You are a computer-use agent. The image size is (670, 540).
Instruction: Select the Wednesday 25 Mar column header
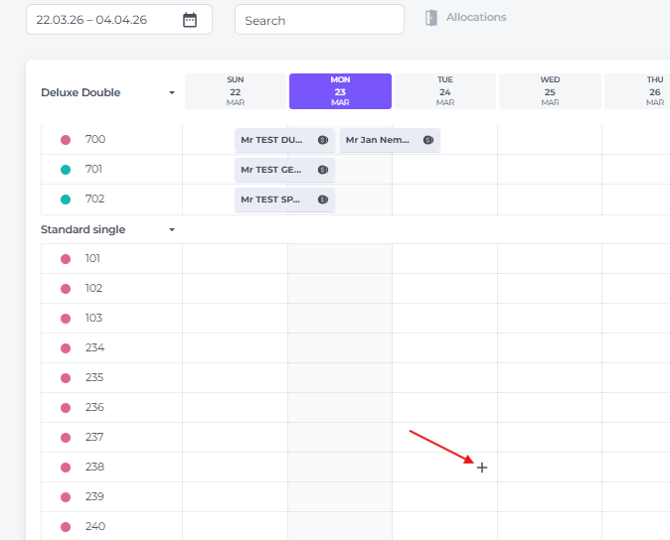[x=550, y=91]
